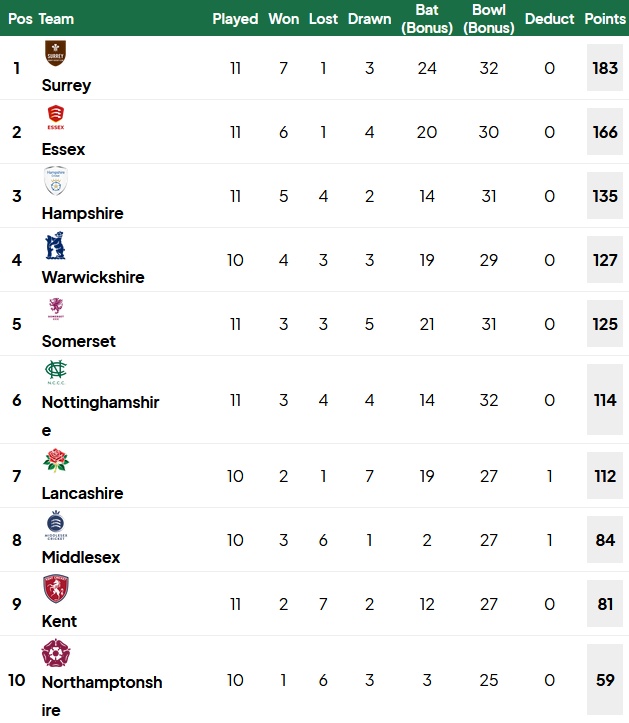
Task: Click the Surrey club crest icon
Action: [55, 53]
